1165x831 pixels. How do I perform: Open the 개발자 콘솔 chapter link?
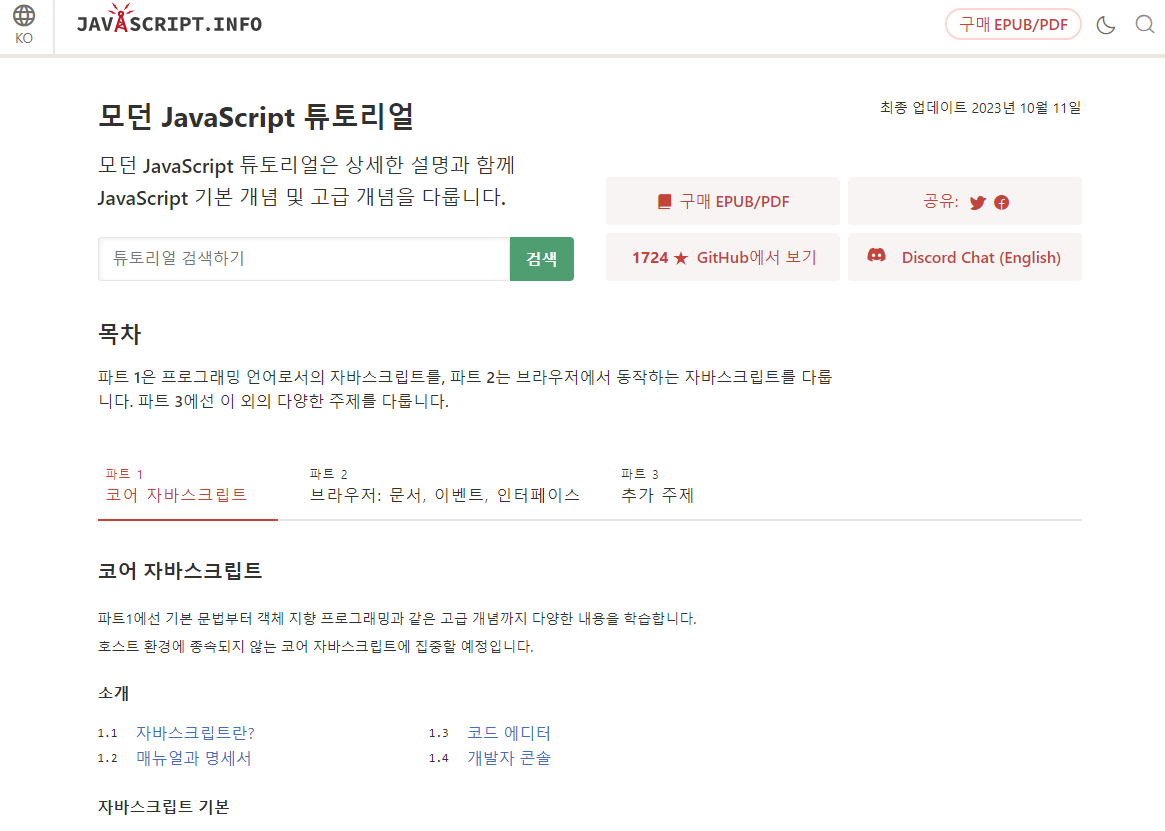tap(509, 758)
